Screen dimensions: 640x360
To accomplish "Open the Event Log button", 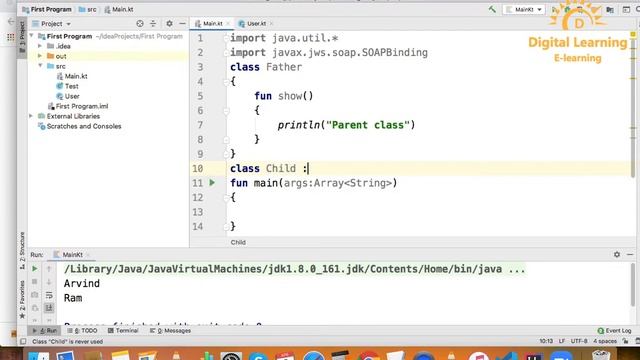I will [x=615, y=331].
